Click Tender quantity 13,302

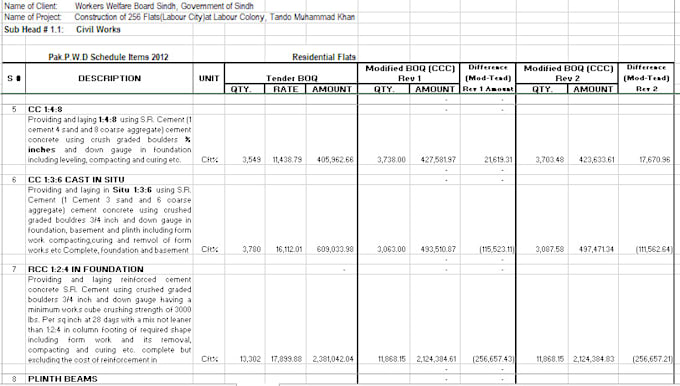[250, 359]
